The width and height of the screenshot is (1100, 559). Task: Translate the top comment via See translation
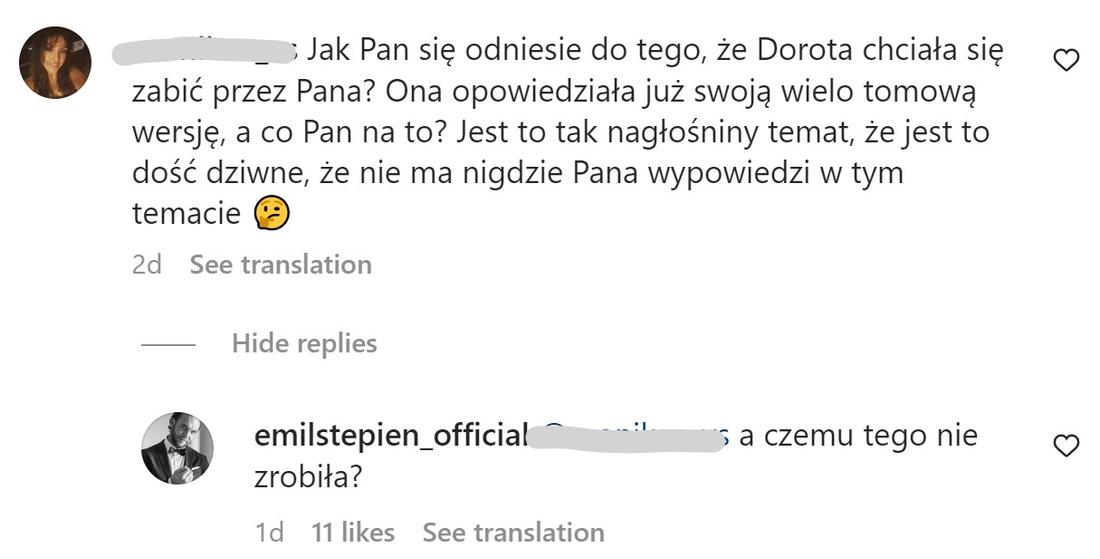pos(280,264)
